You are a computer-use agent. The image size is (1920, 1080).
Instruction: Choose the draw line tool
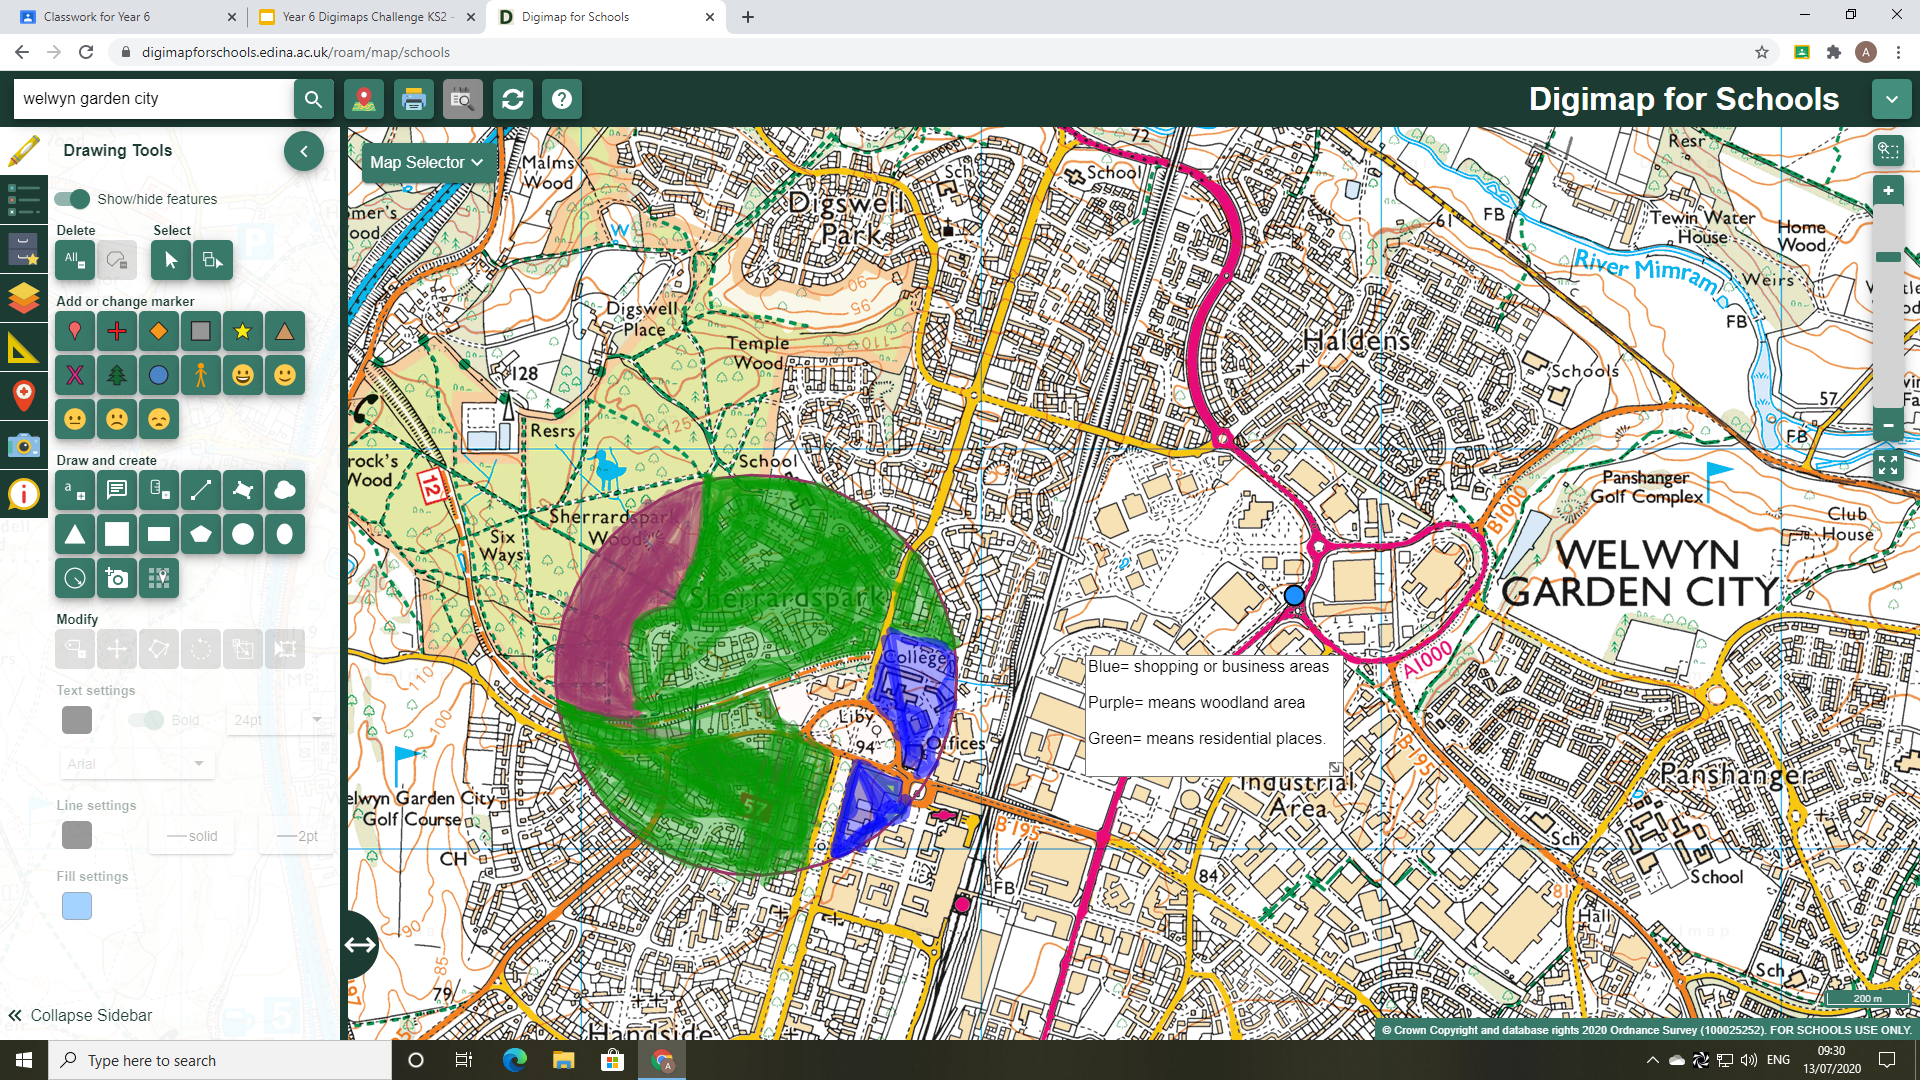pos(201,490)
